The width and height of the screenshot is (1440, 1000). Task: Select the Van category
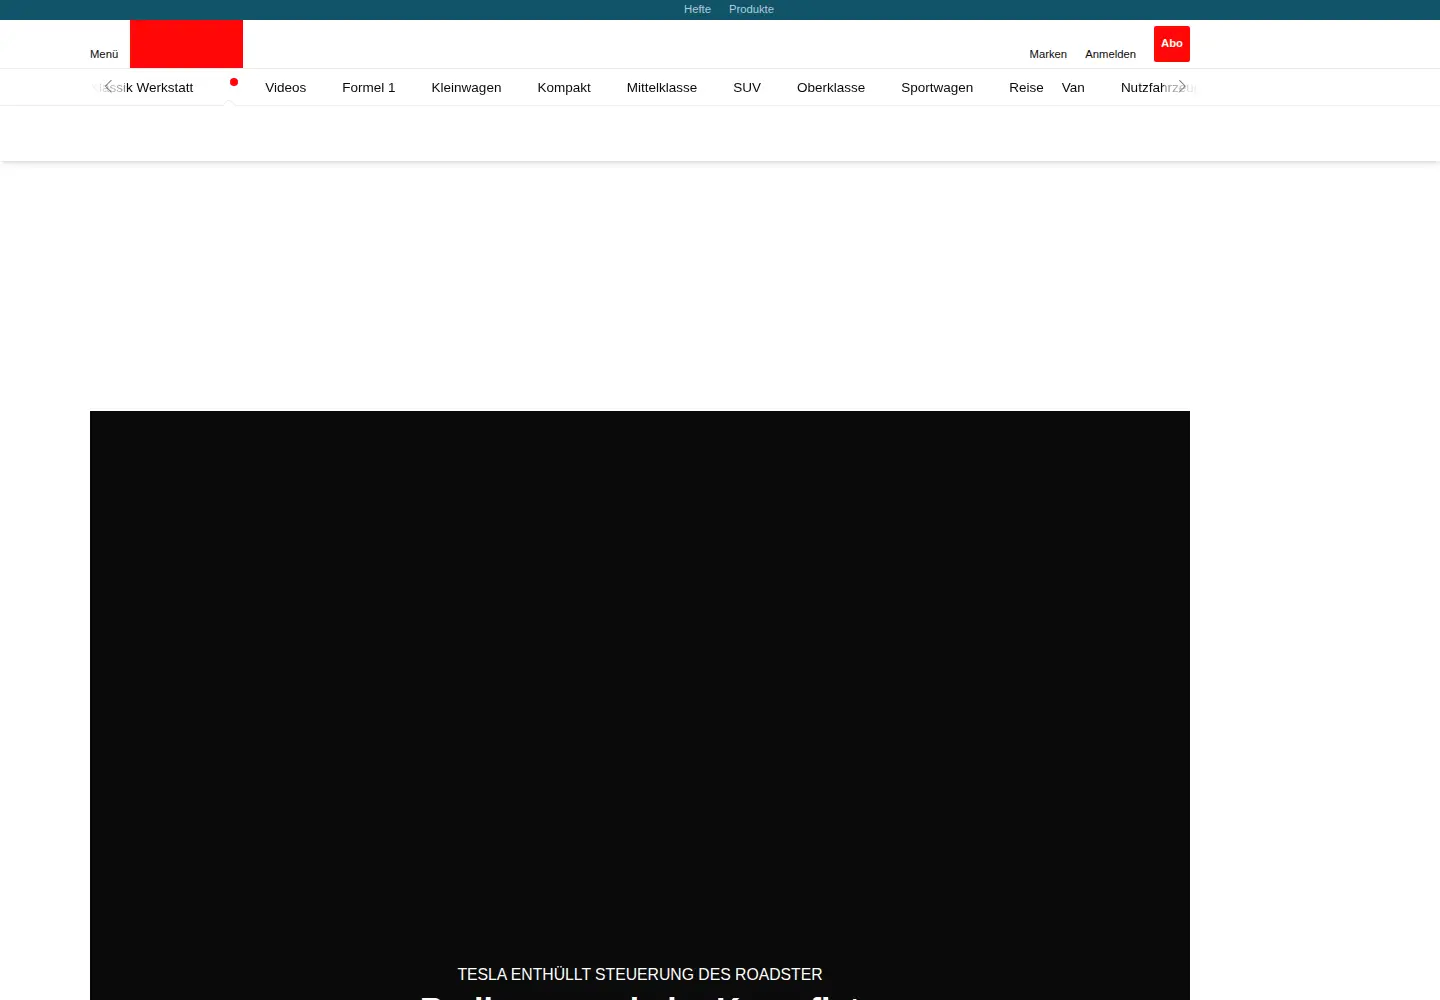tap(1073, 88)
